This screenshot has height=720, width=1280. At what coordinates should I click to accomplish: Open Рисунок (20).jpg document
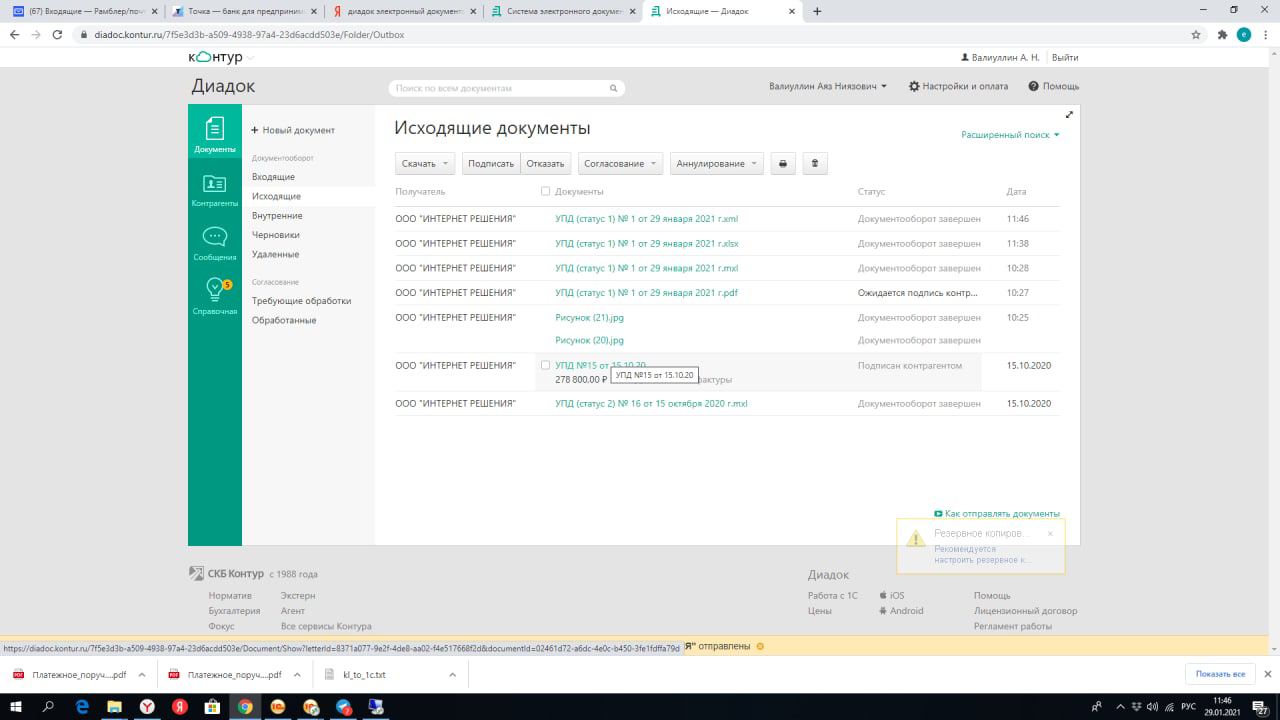pos(589,340)
